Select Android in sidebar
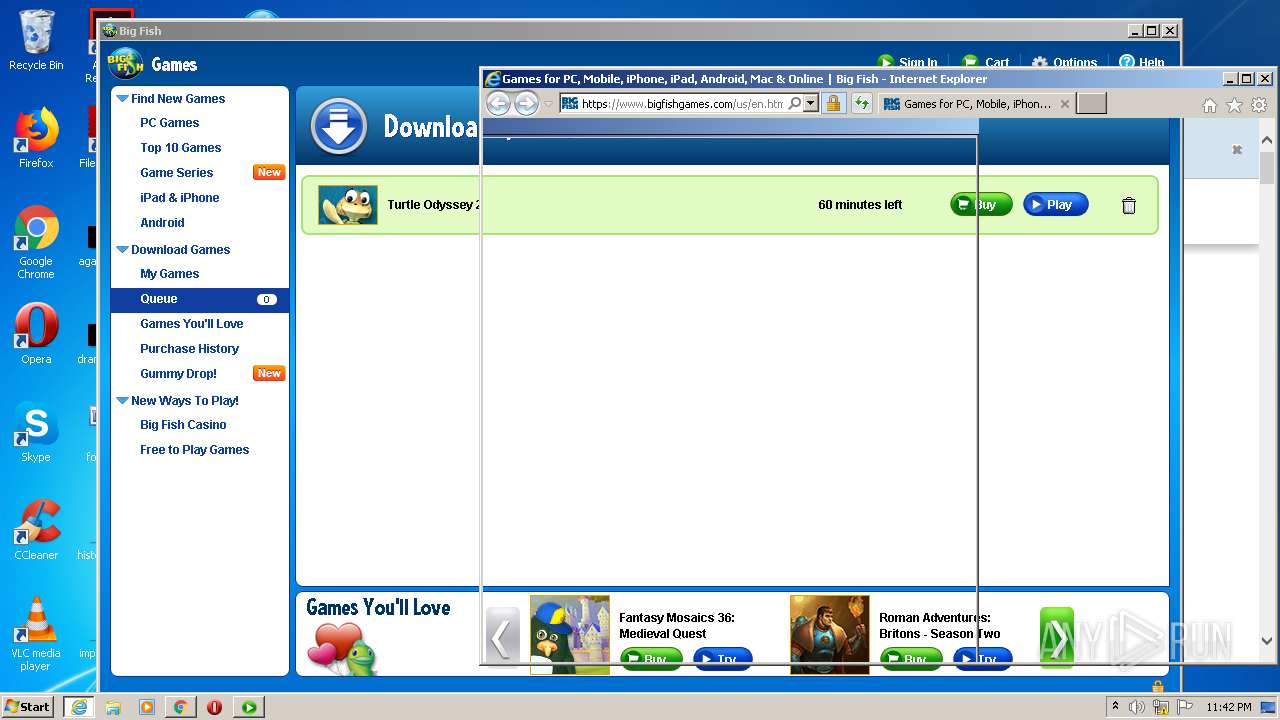This screenshot has width=1280, height=720. click(x=162, y=223)
